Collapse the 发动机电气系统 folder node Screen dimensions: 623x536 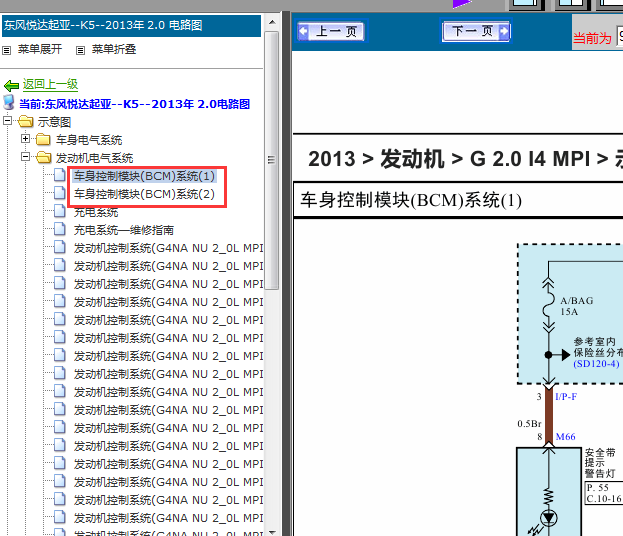click(x=25, y=157)
